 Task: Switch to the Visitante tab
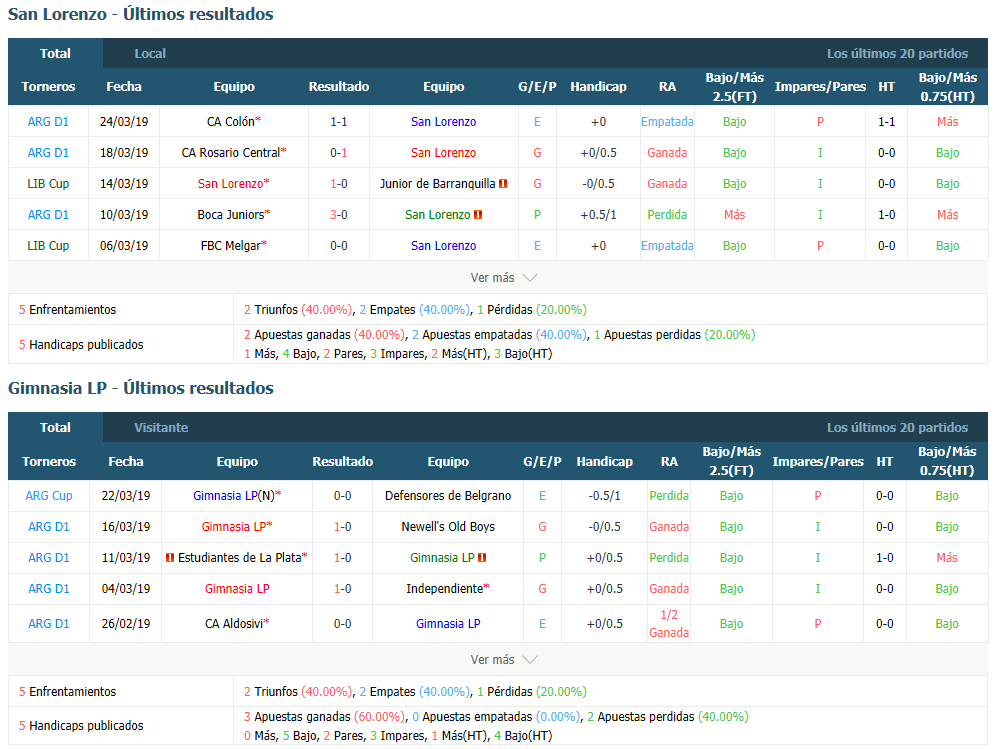[161, 428]
